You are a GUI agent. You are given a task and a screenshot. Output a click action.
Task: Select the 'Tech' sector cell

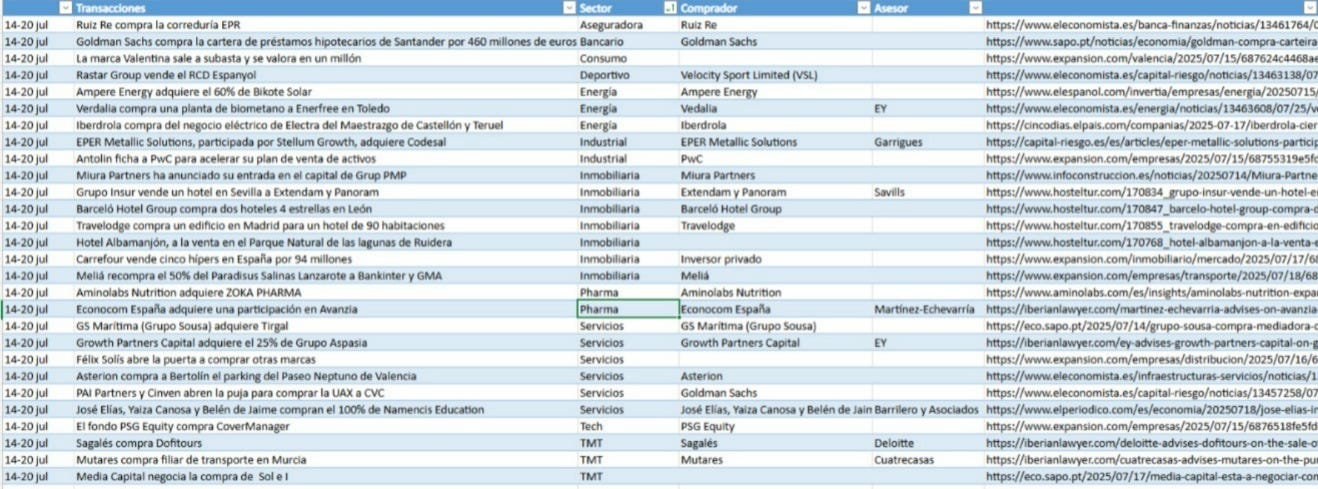point(628,426)
